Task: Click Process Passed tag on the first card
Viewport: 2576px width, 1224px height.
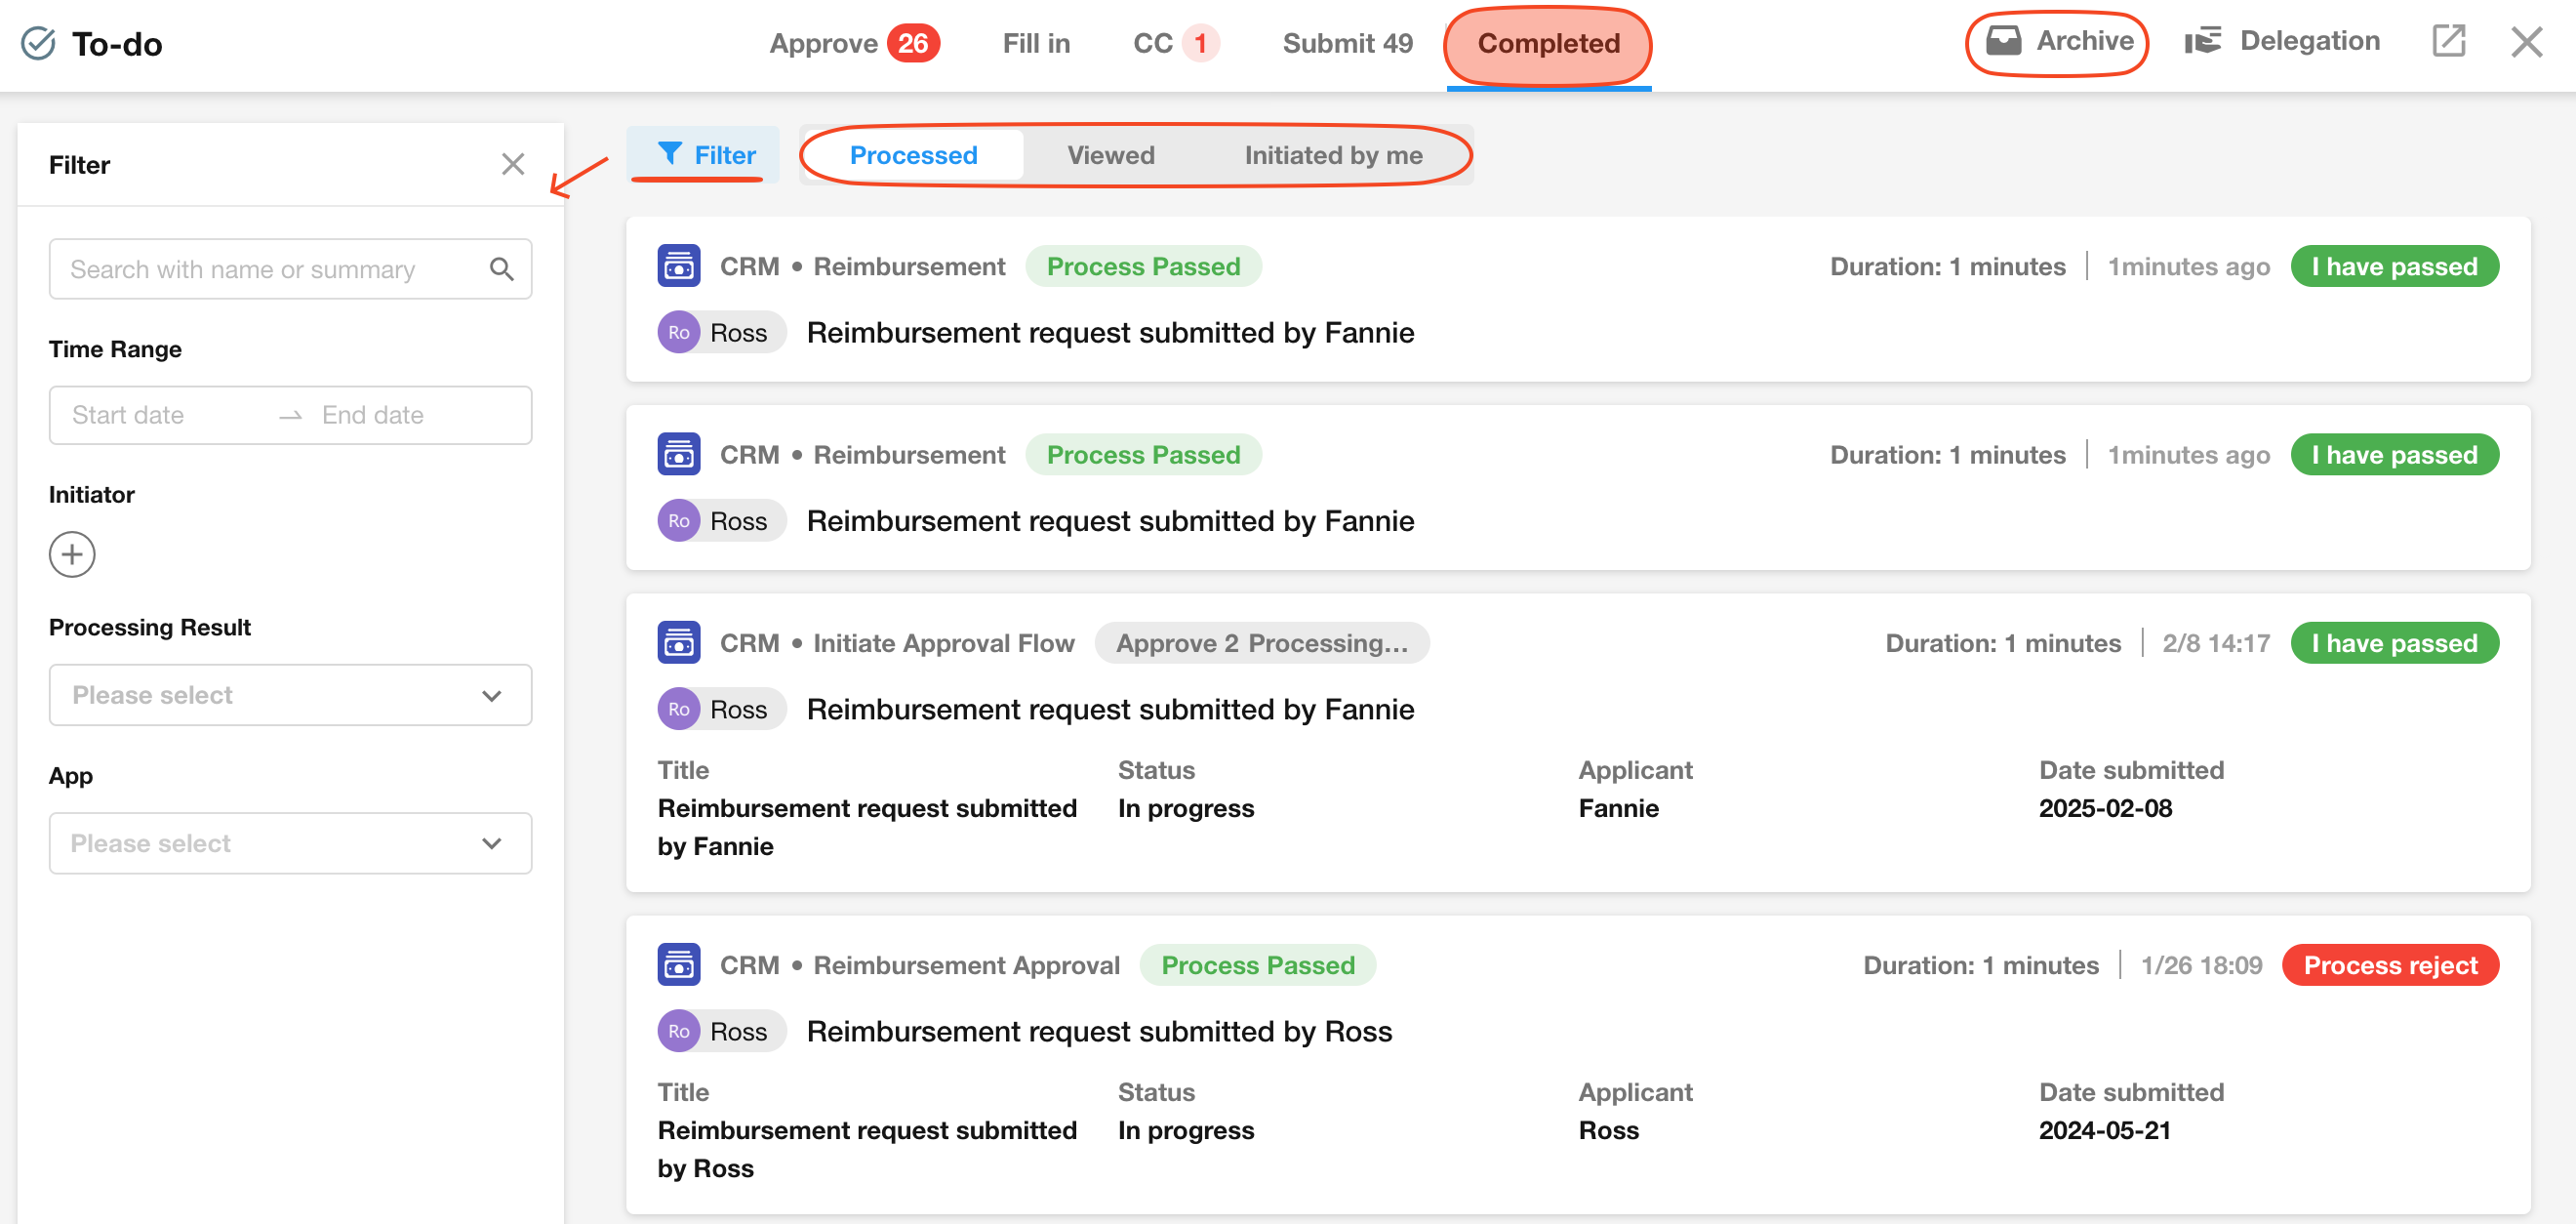Action: pos(1143,266)
